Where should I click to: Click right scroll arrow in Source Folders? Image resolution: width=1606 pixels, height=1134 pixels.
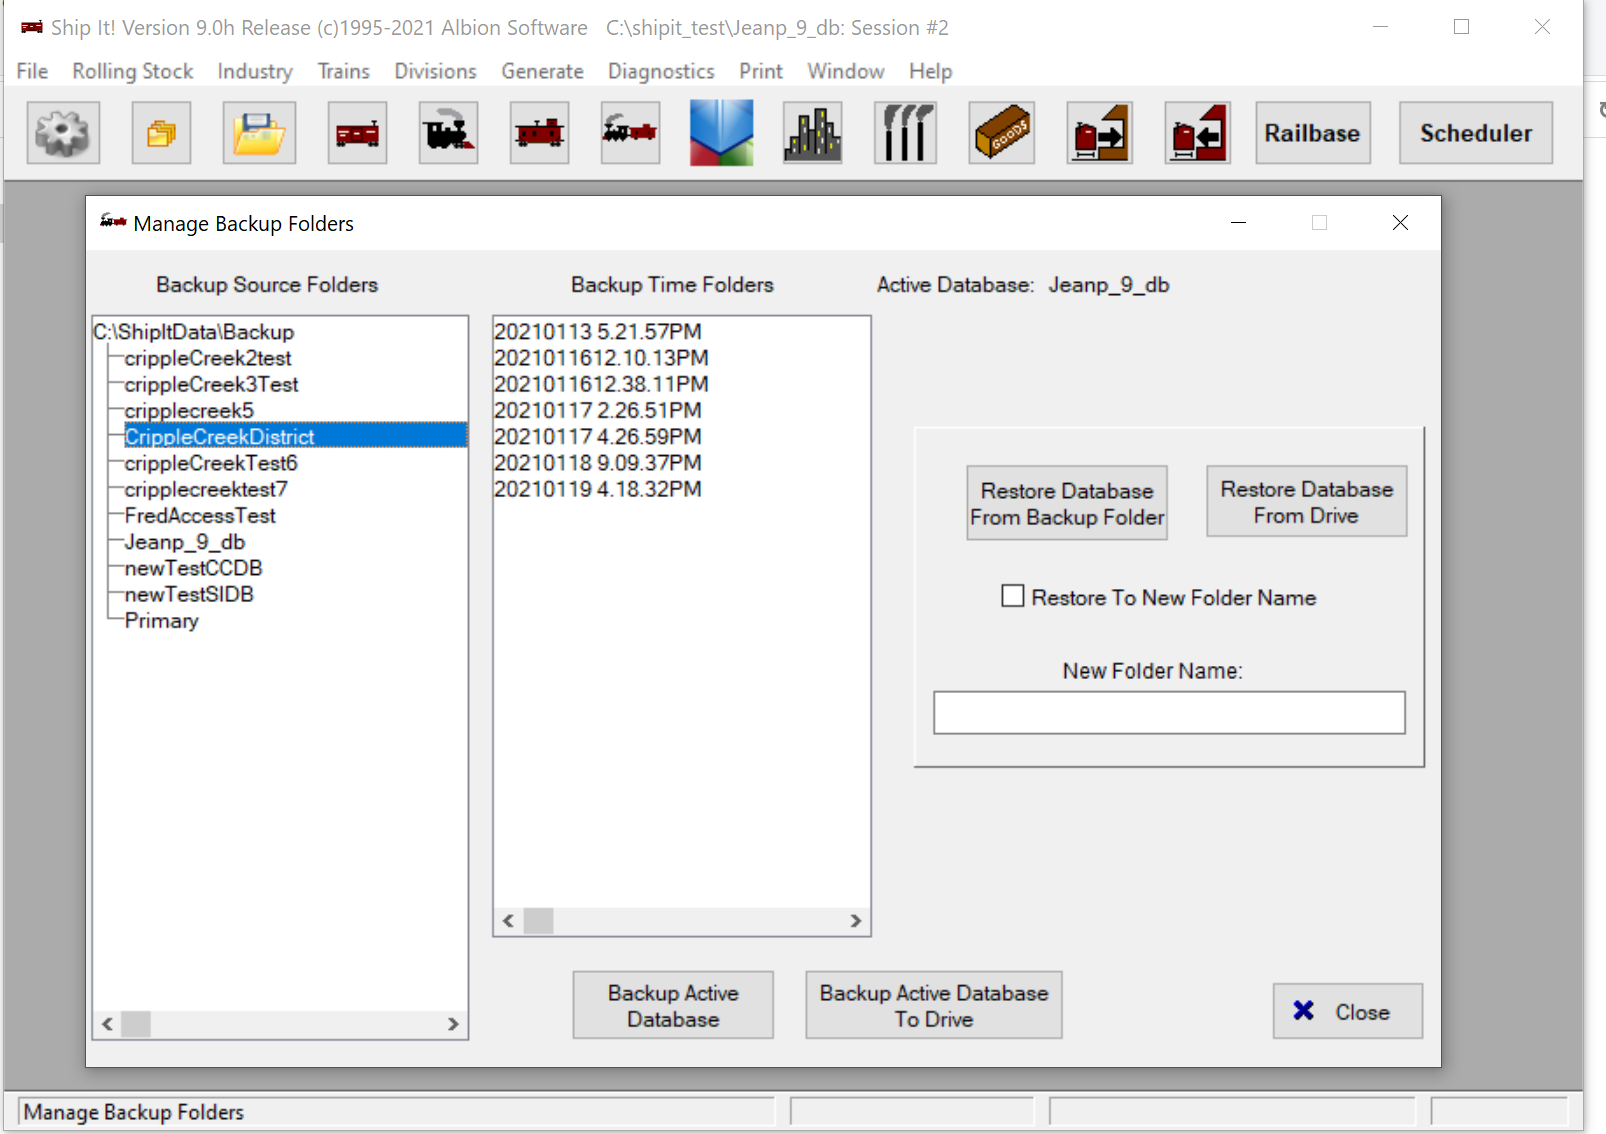[453, 1024]
